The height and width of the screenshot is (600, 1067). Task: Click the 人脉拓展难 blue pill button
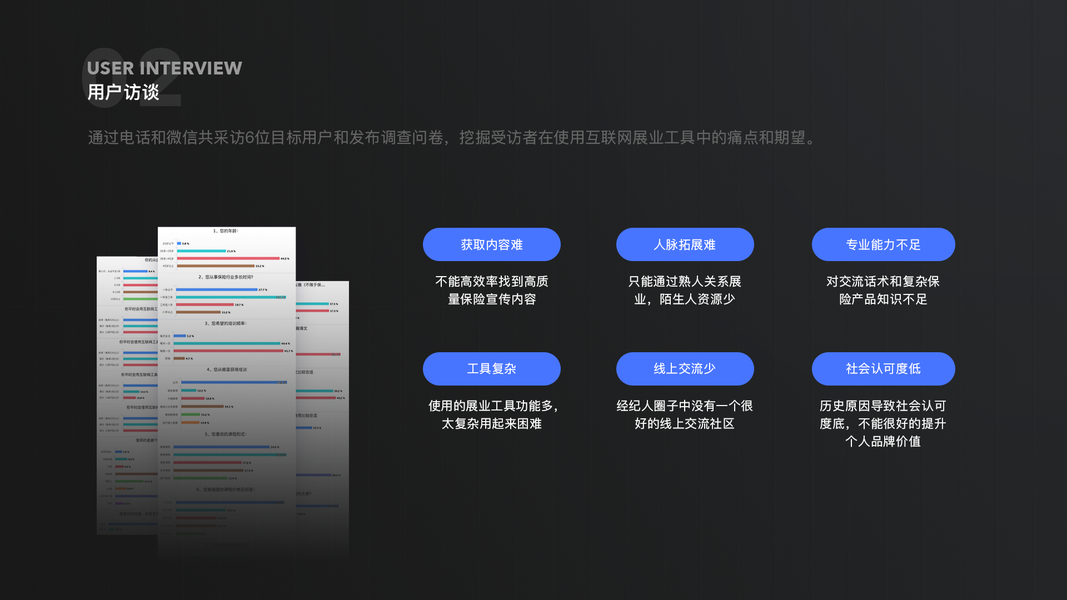(685, 244)
